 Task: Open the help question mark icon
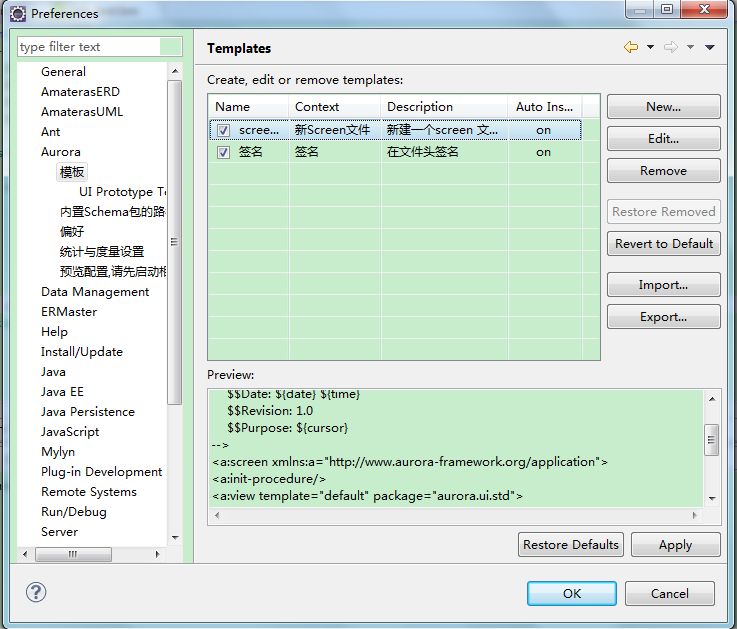tap(36, 592)
